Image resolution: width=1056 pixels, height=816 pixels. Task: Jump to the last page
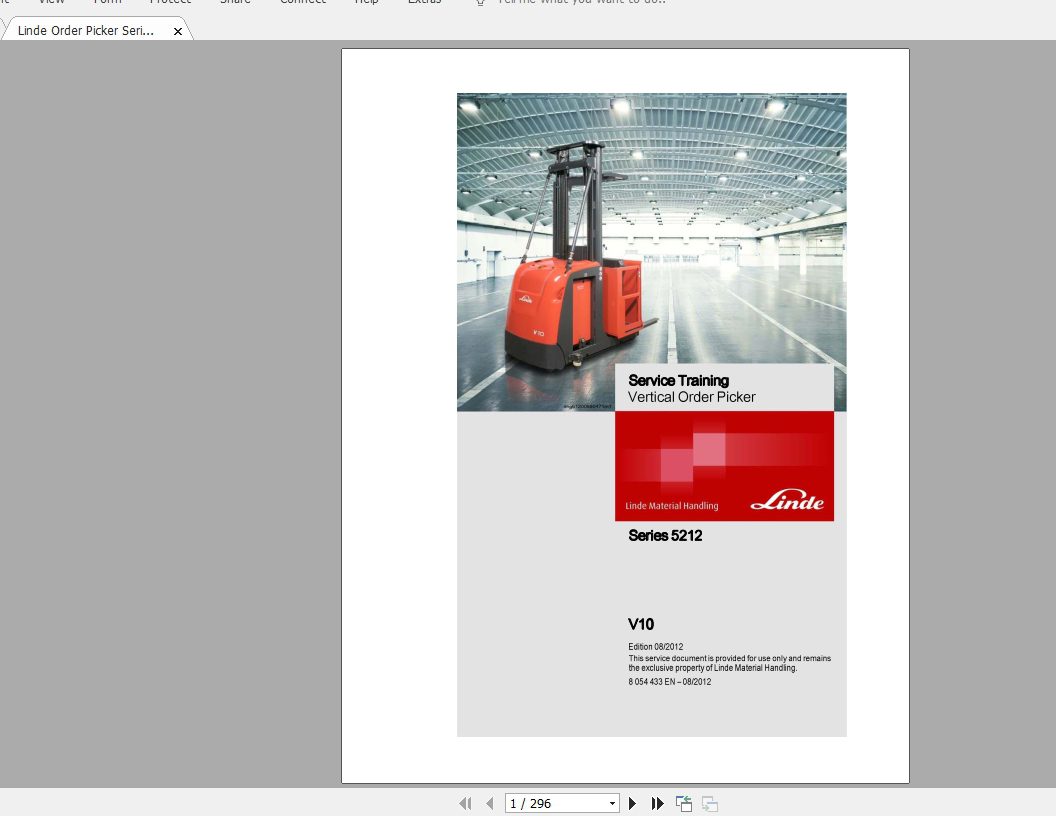pos(657,803)
